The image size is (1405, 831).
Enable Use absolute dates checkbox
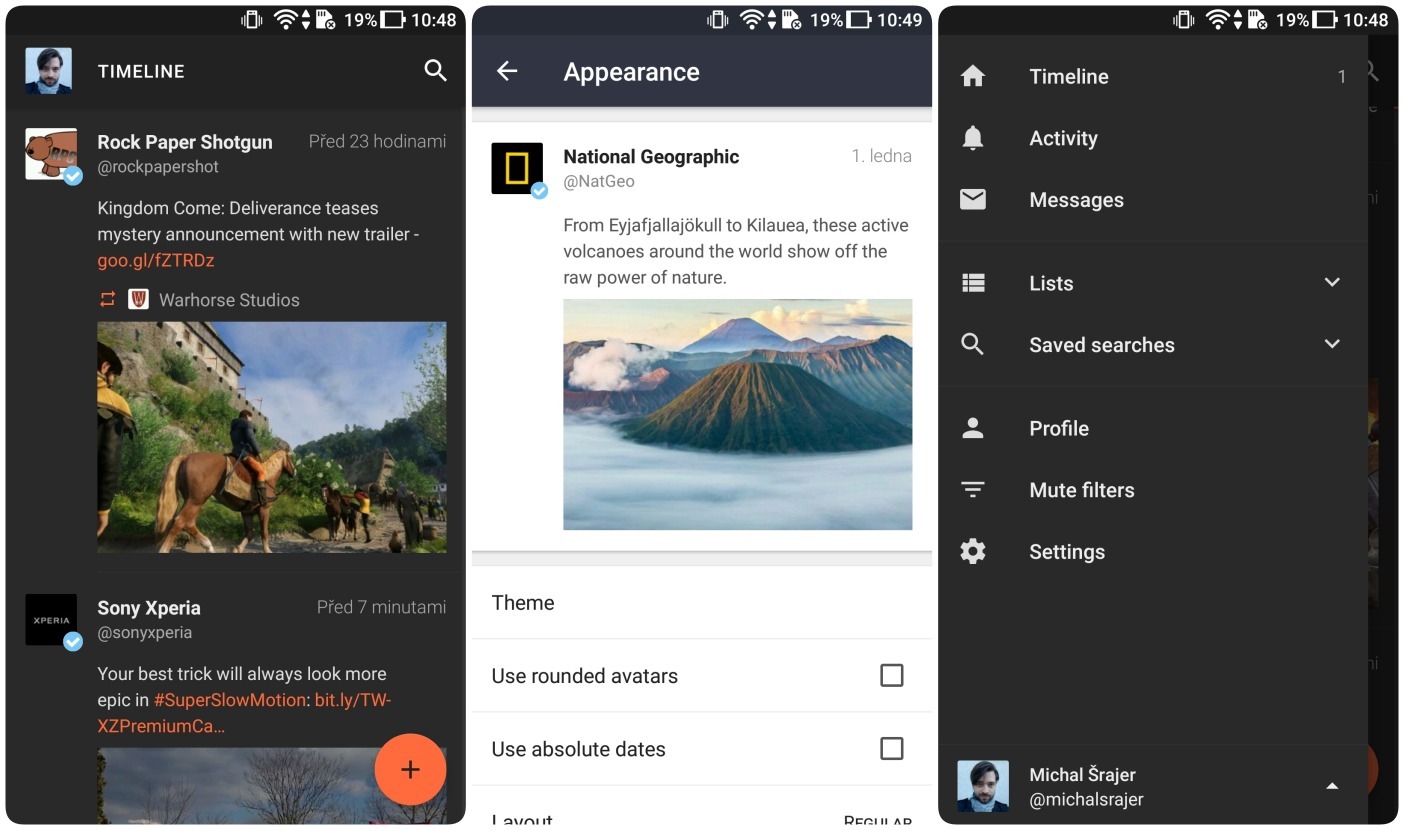891,749
